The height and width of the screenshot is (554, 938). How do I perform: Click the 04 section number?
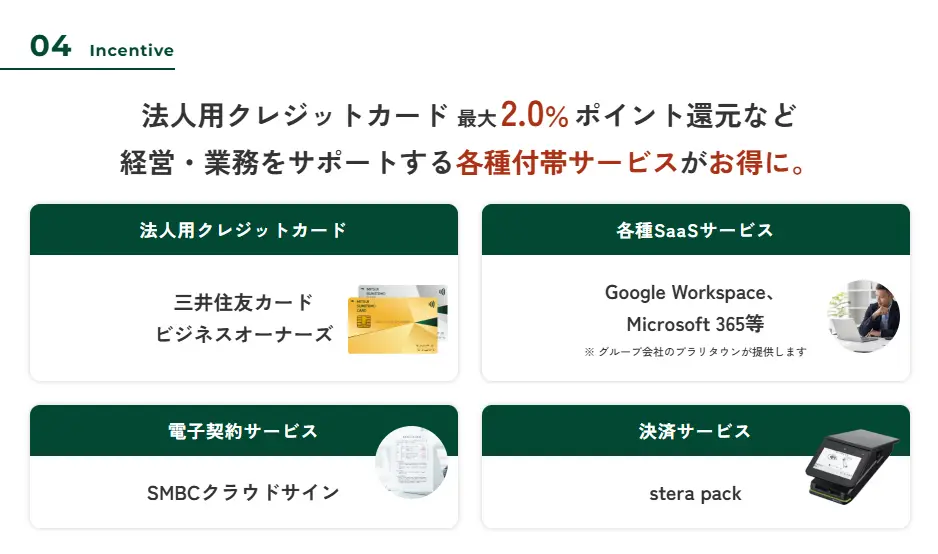pos(51,46)
